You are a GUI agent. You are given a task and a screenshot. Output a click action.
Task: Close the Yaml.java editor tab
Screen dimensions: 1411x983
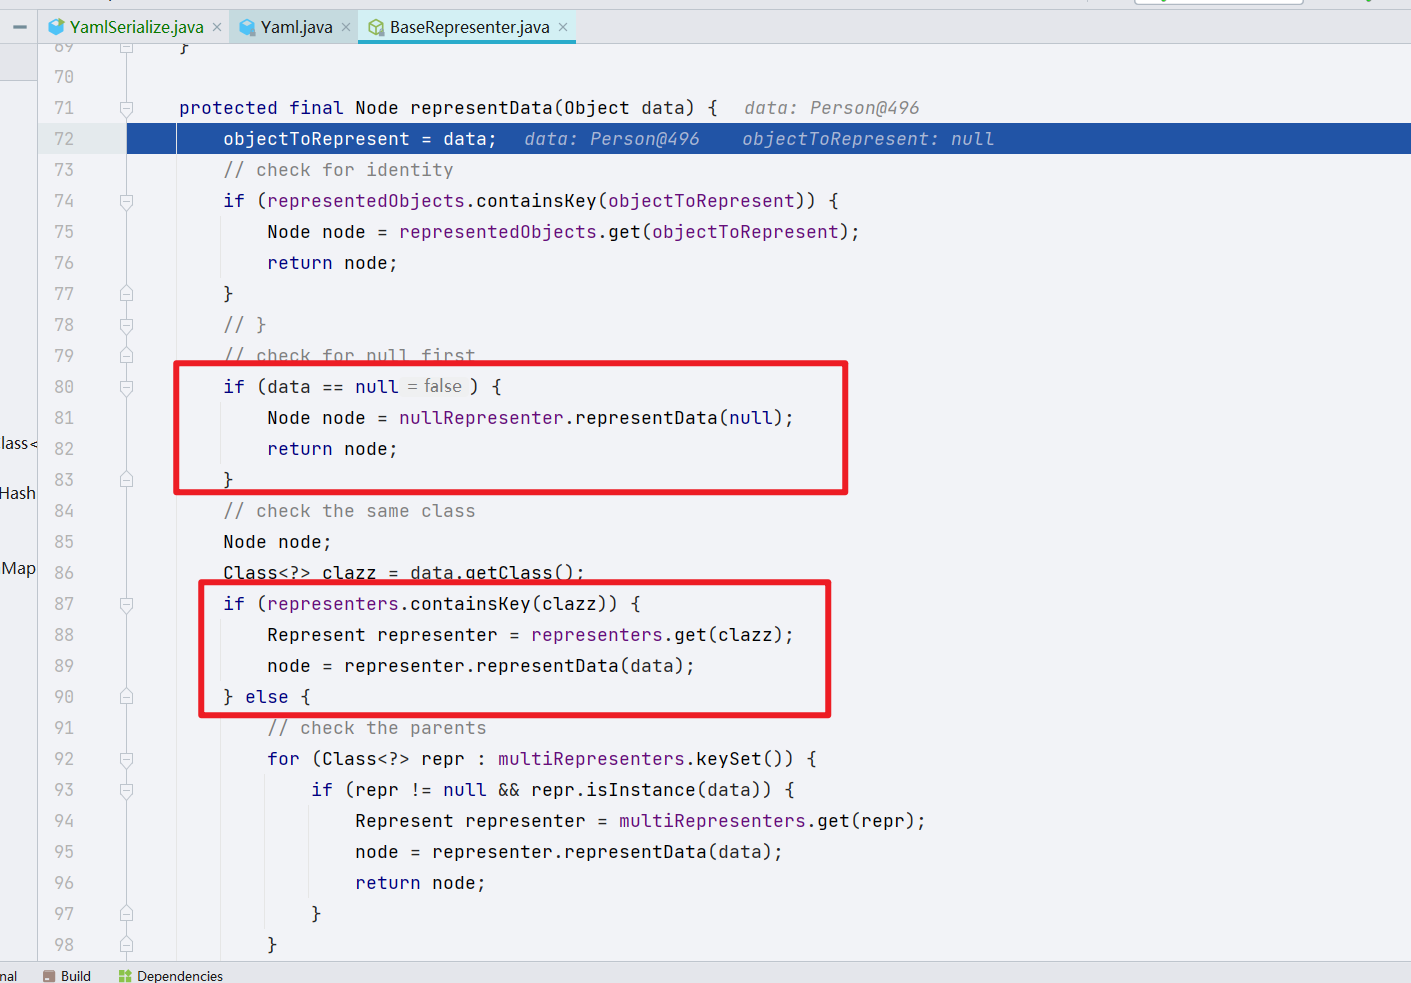coord(345,28)
